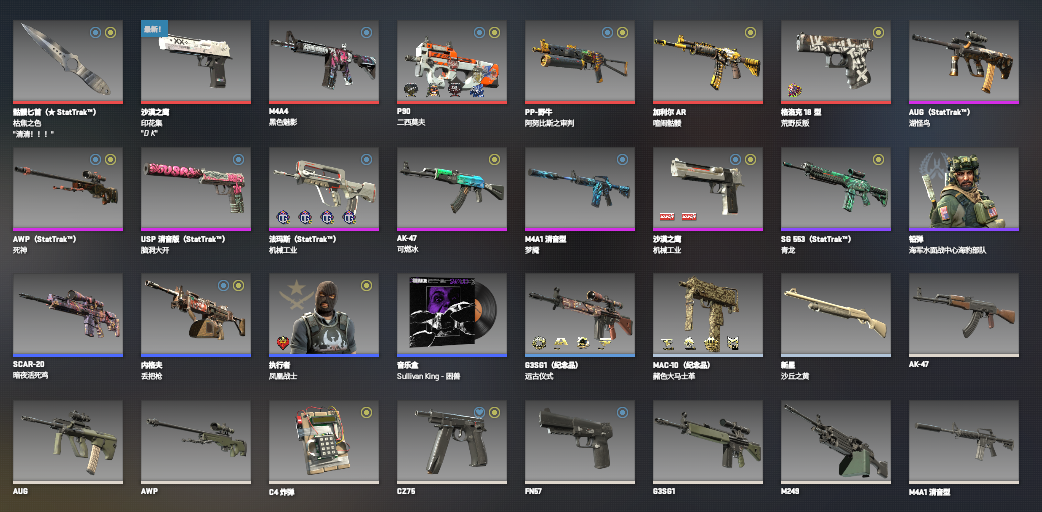The height and width of the screenshot is (512, 1042).
Task: Select the SCAR-20 暗夜活死鸡 item
Action: 68,315
